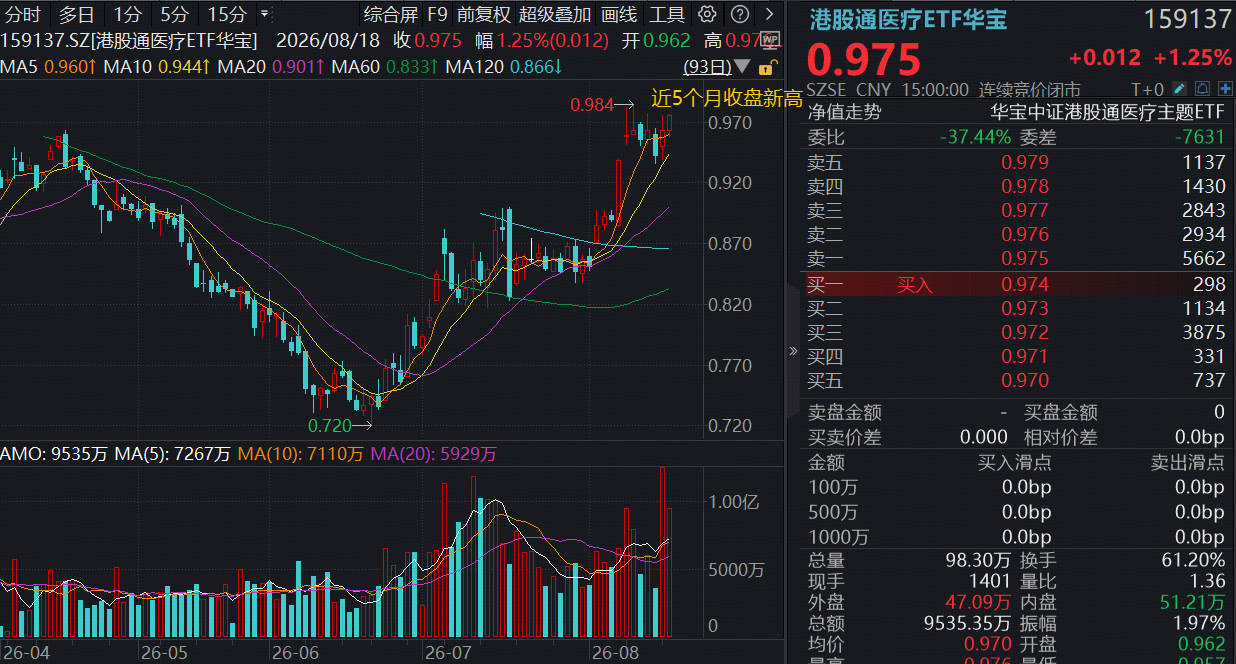Viewport: 1236px width, 664px height.
Task: Collapse the side panel double-arrow handle
Action: click(794, 351)
